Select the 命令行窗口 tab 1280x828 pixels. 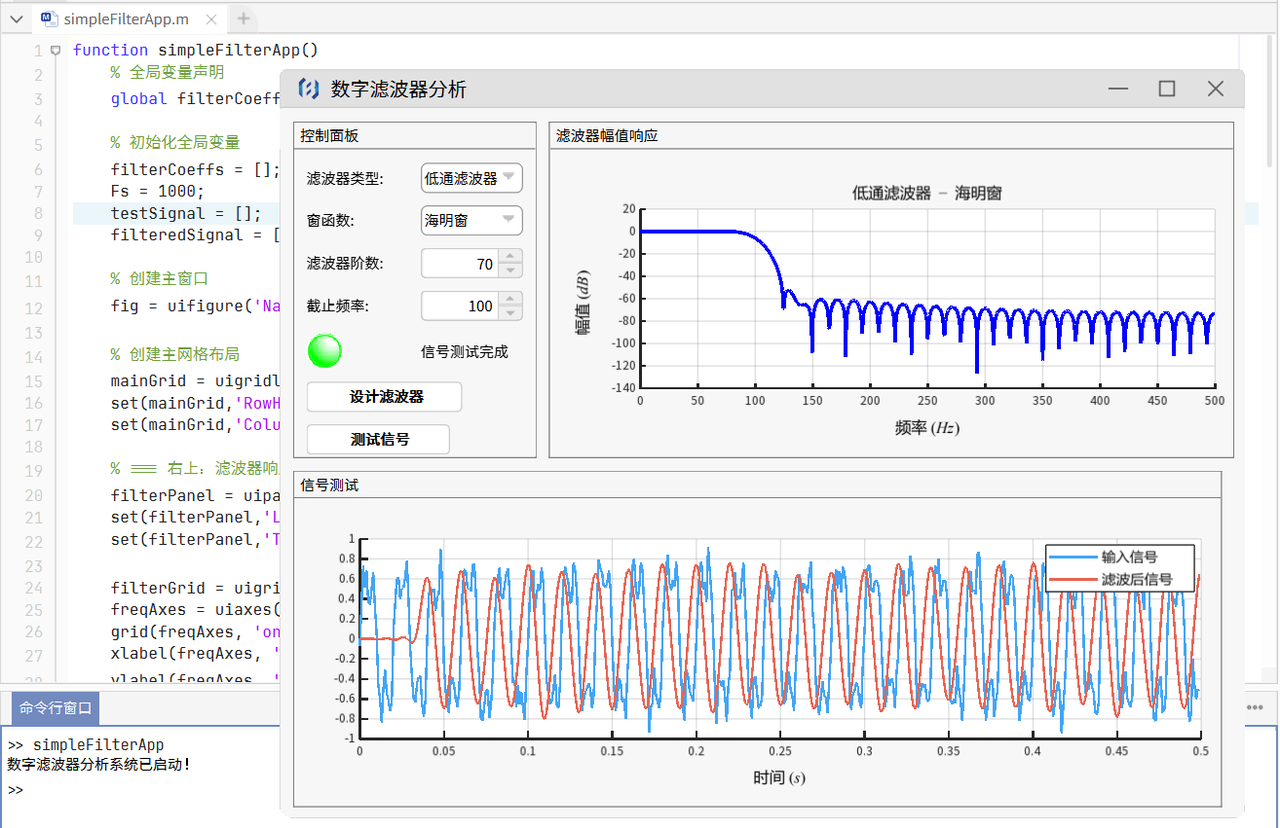[x=53, y=707]
